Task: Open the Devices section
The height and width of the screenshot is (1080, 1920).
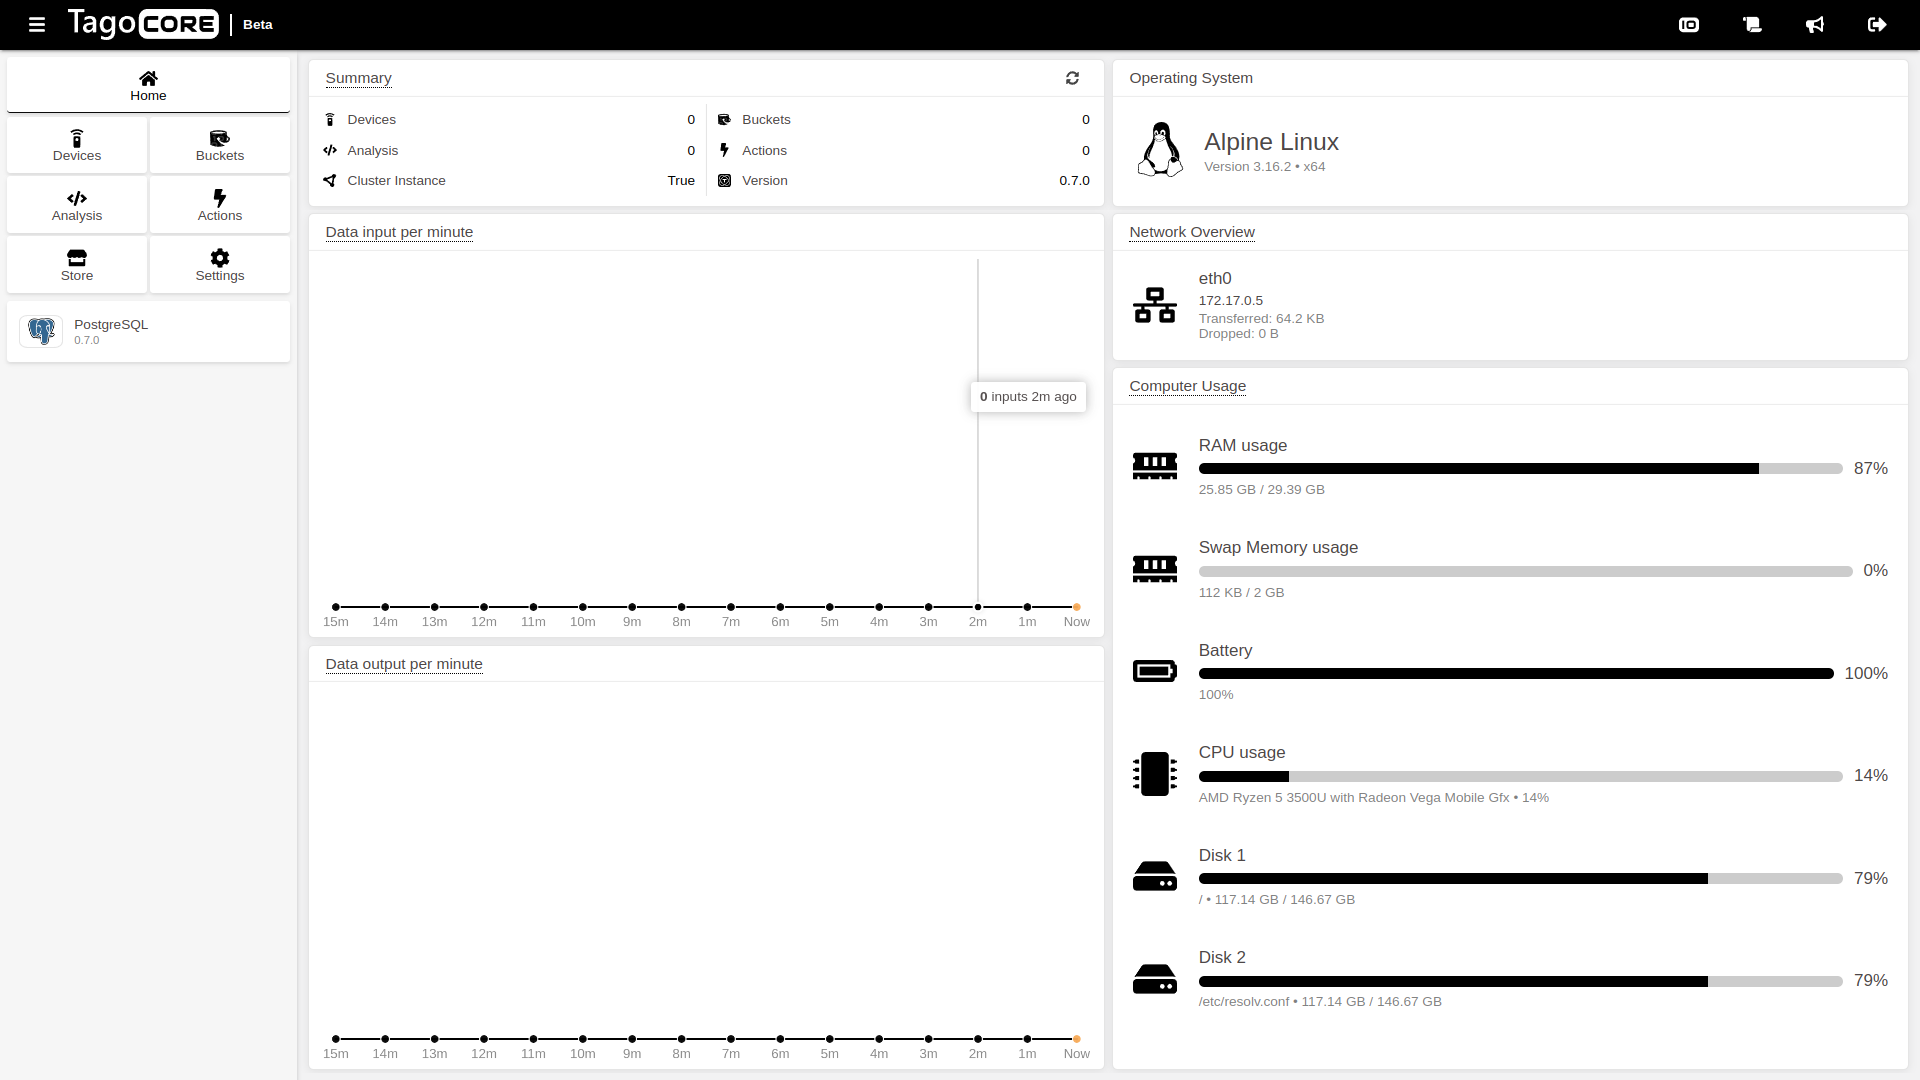Action: (77, 145)
